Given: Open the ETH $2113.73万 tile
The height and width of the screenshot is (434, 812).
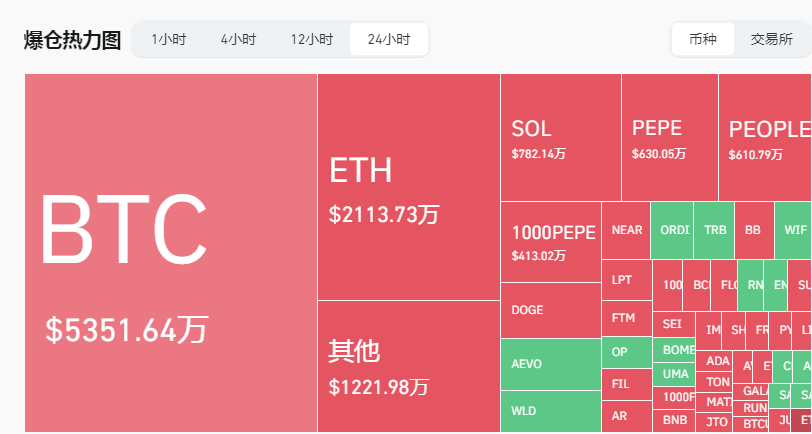Looking at the screenshot, I should click(409, 187).
